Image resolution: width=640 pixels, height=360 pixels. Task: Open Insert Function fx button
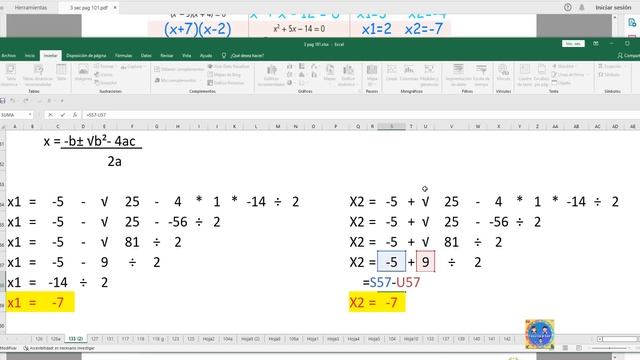point(75,115)
